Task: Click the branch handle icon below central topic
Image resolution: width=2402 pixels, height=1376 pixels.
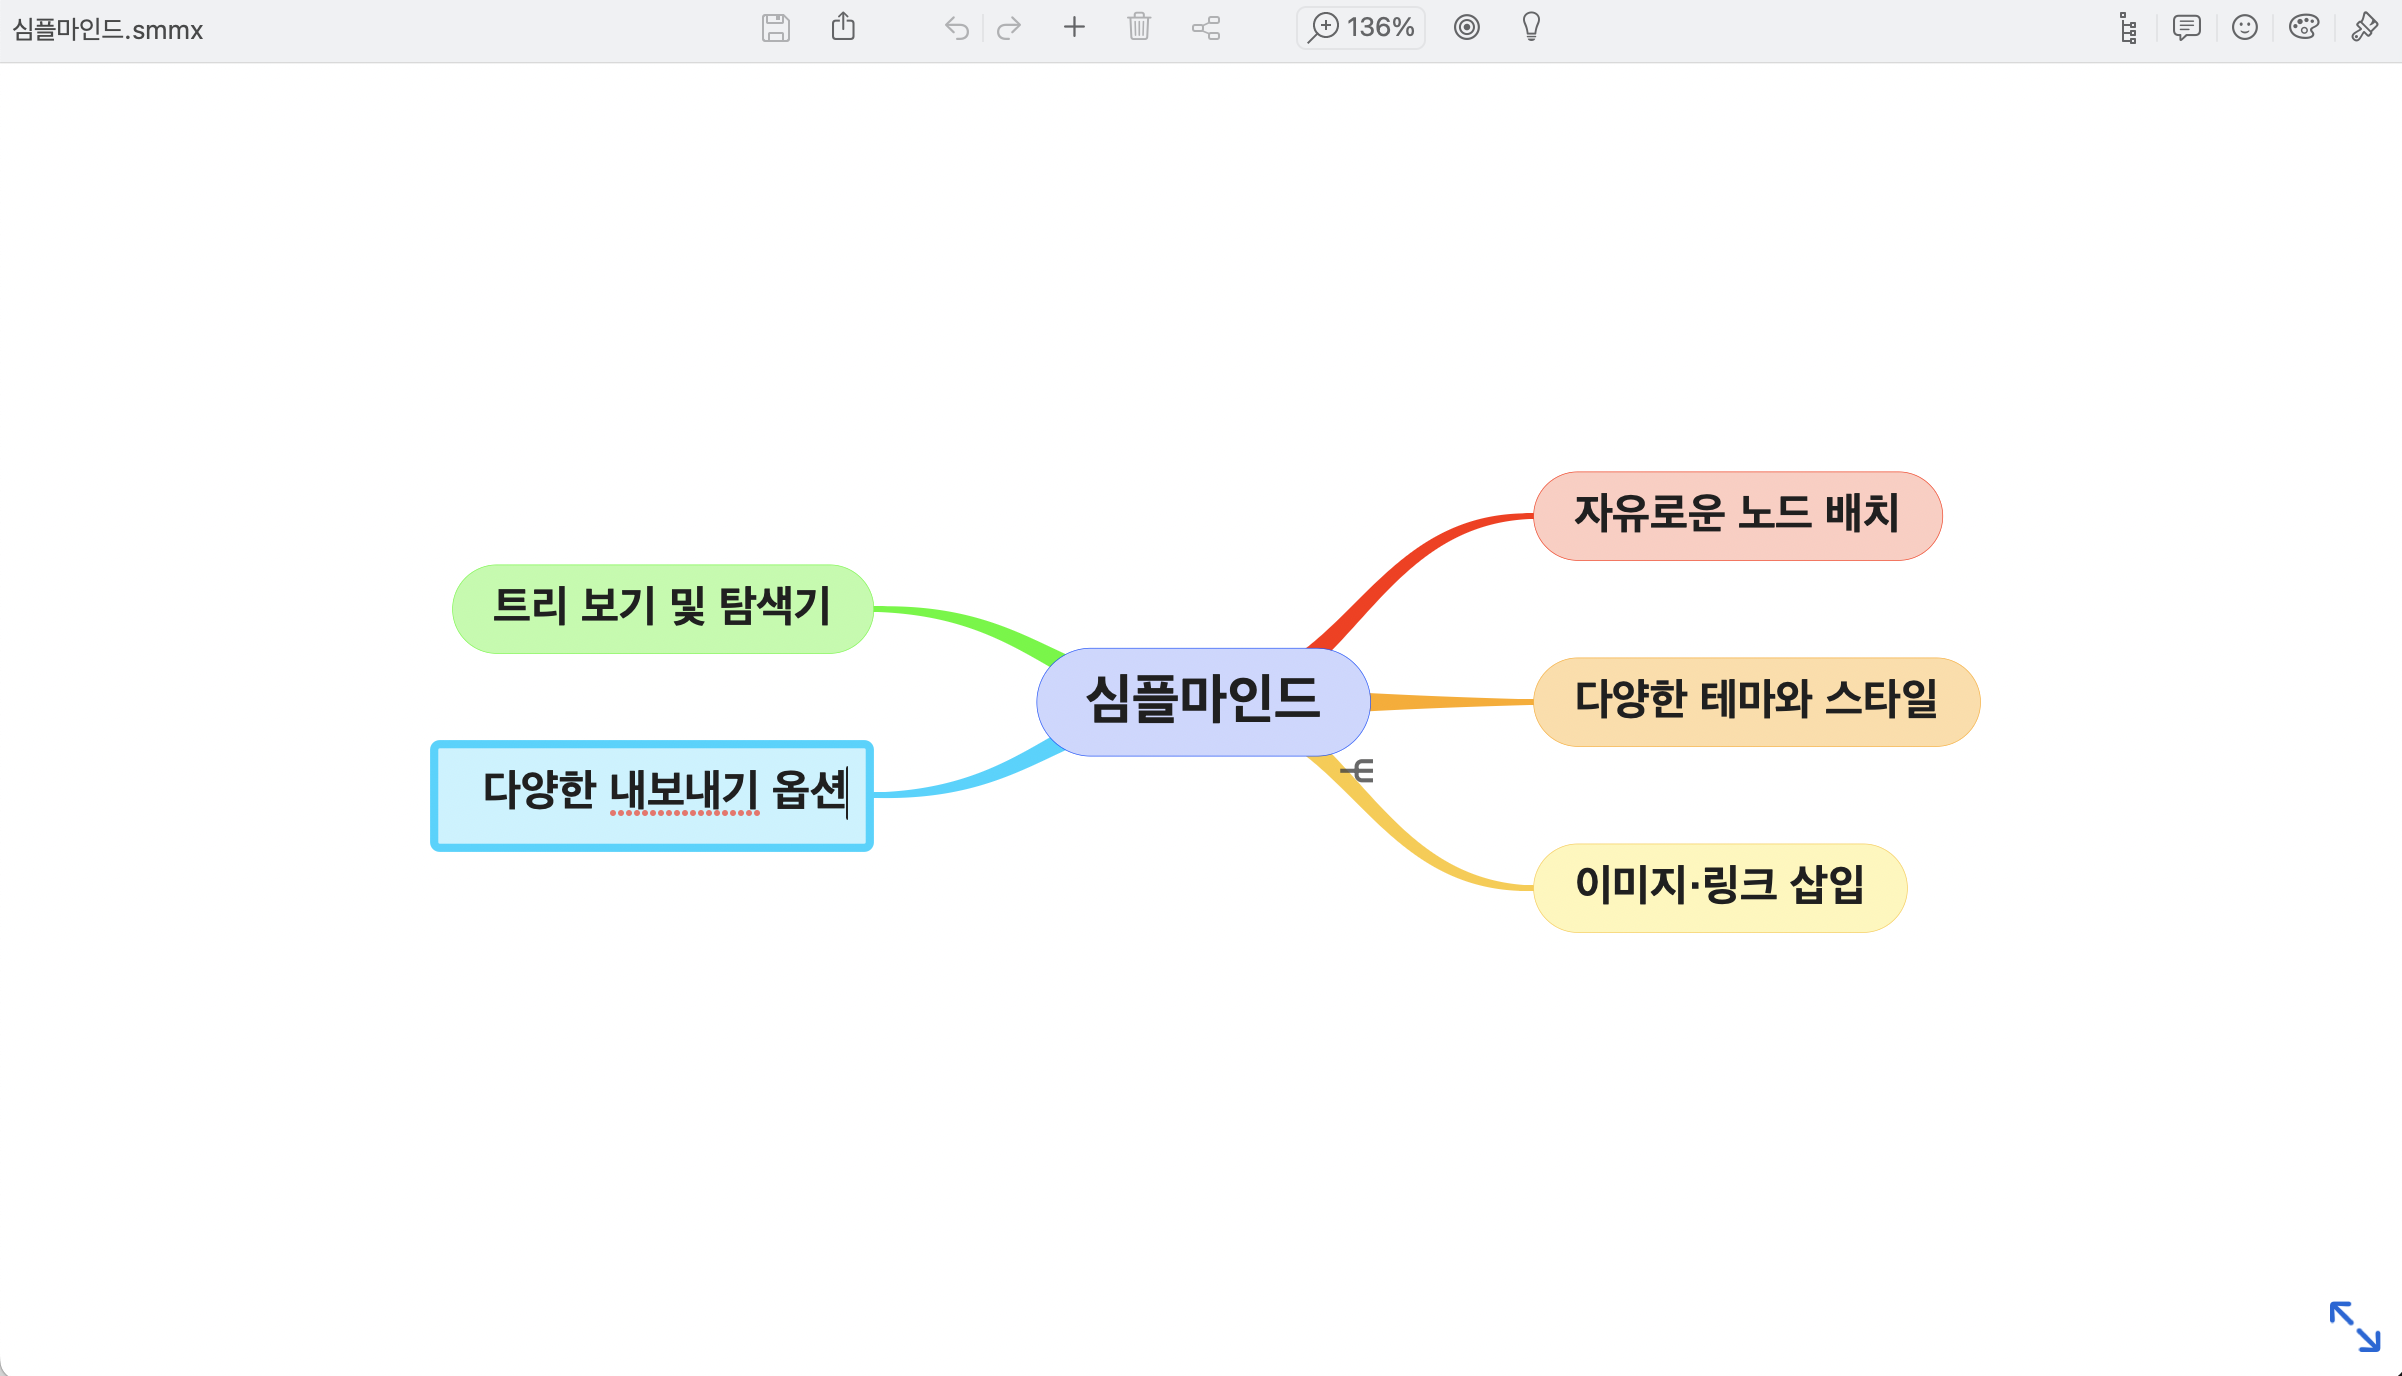Action: 1357,771
